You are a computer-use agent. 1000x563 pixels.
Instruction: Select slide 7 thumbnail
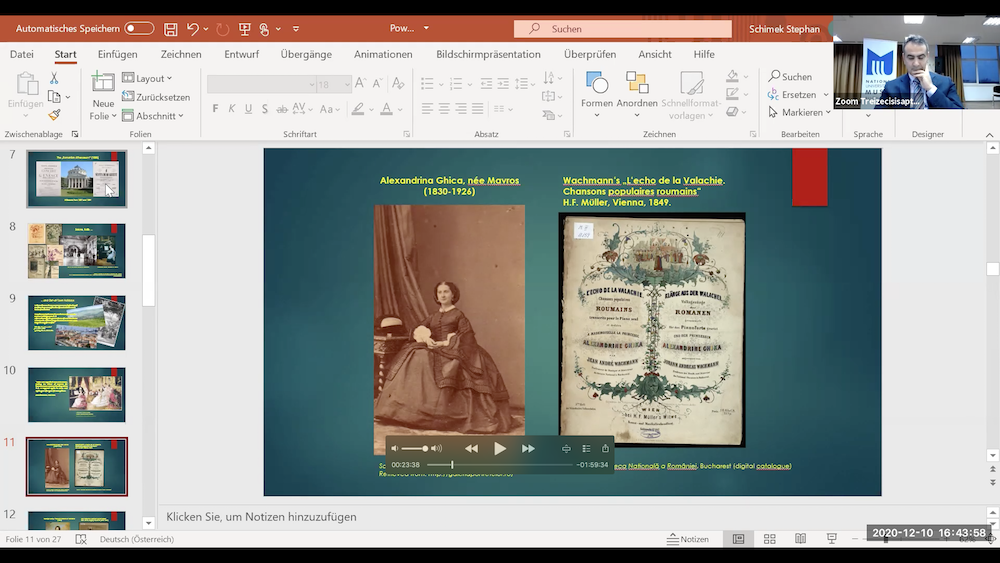(x=77, y=179)
